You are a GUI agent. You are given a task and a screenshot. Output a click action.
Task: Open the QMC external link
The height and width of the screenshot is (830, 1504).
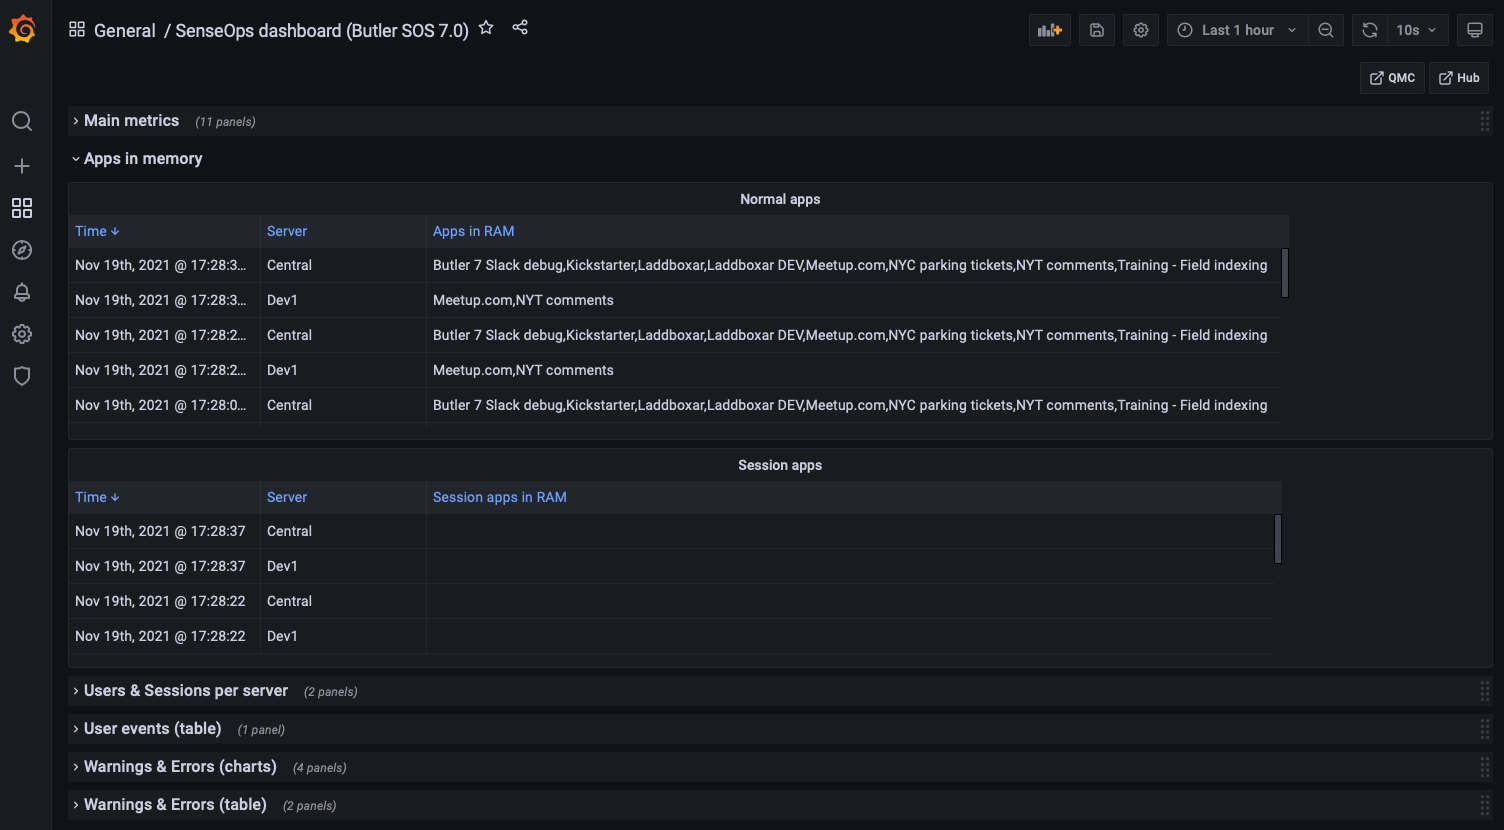(x=1392, y=78)
